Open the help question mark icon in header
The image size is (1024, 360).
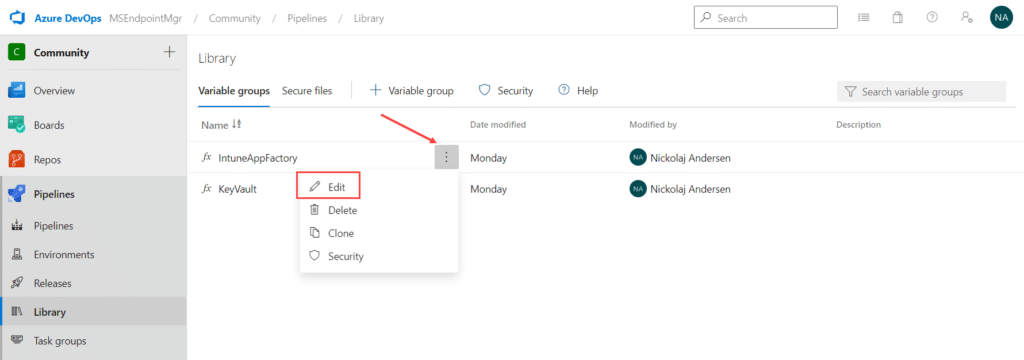pyautogui.click(x=933, y=18)
